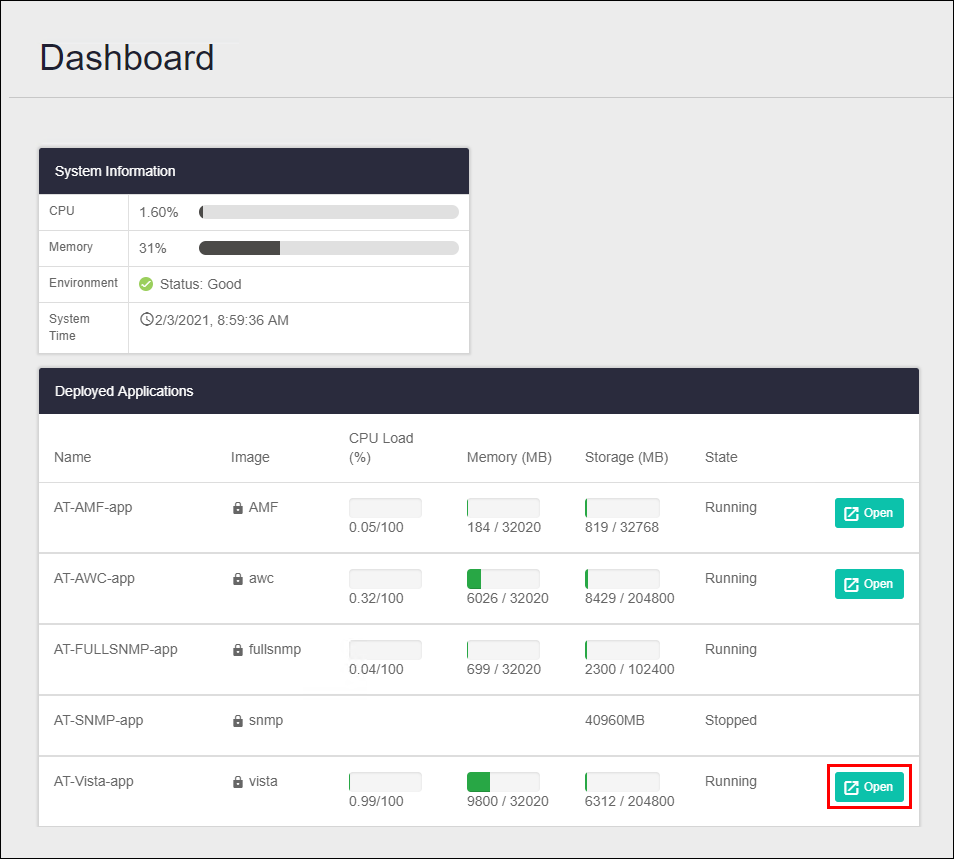The width and height of the screenshot is (954, 859).
Task: Click the lock icon beside awc image
Action: point(238,579)
